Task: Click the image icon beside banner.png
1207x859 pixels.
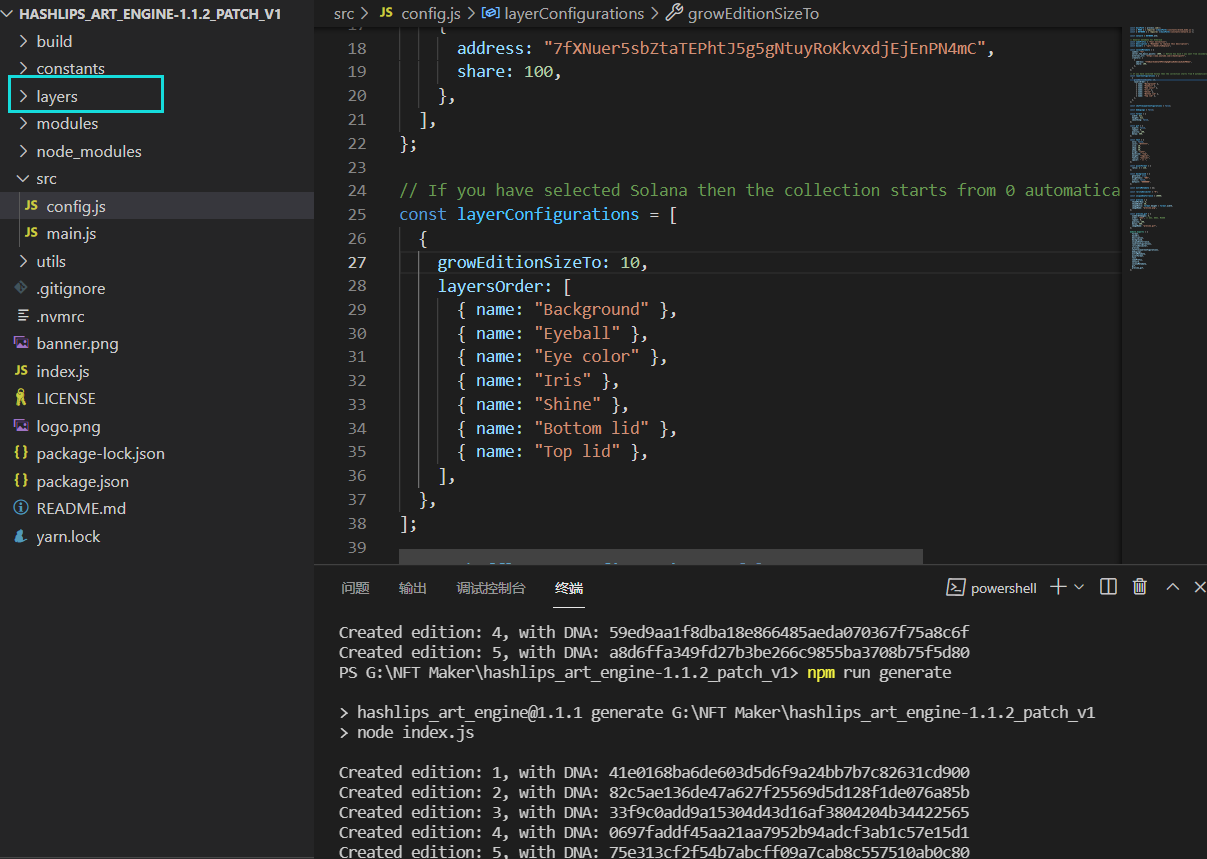Action: (21, 344)
